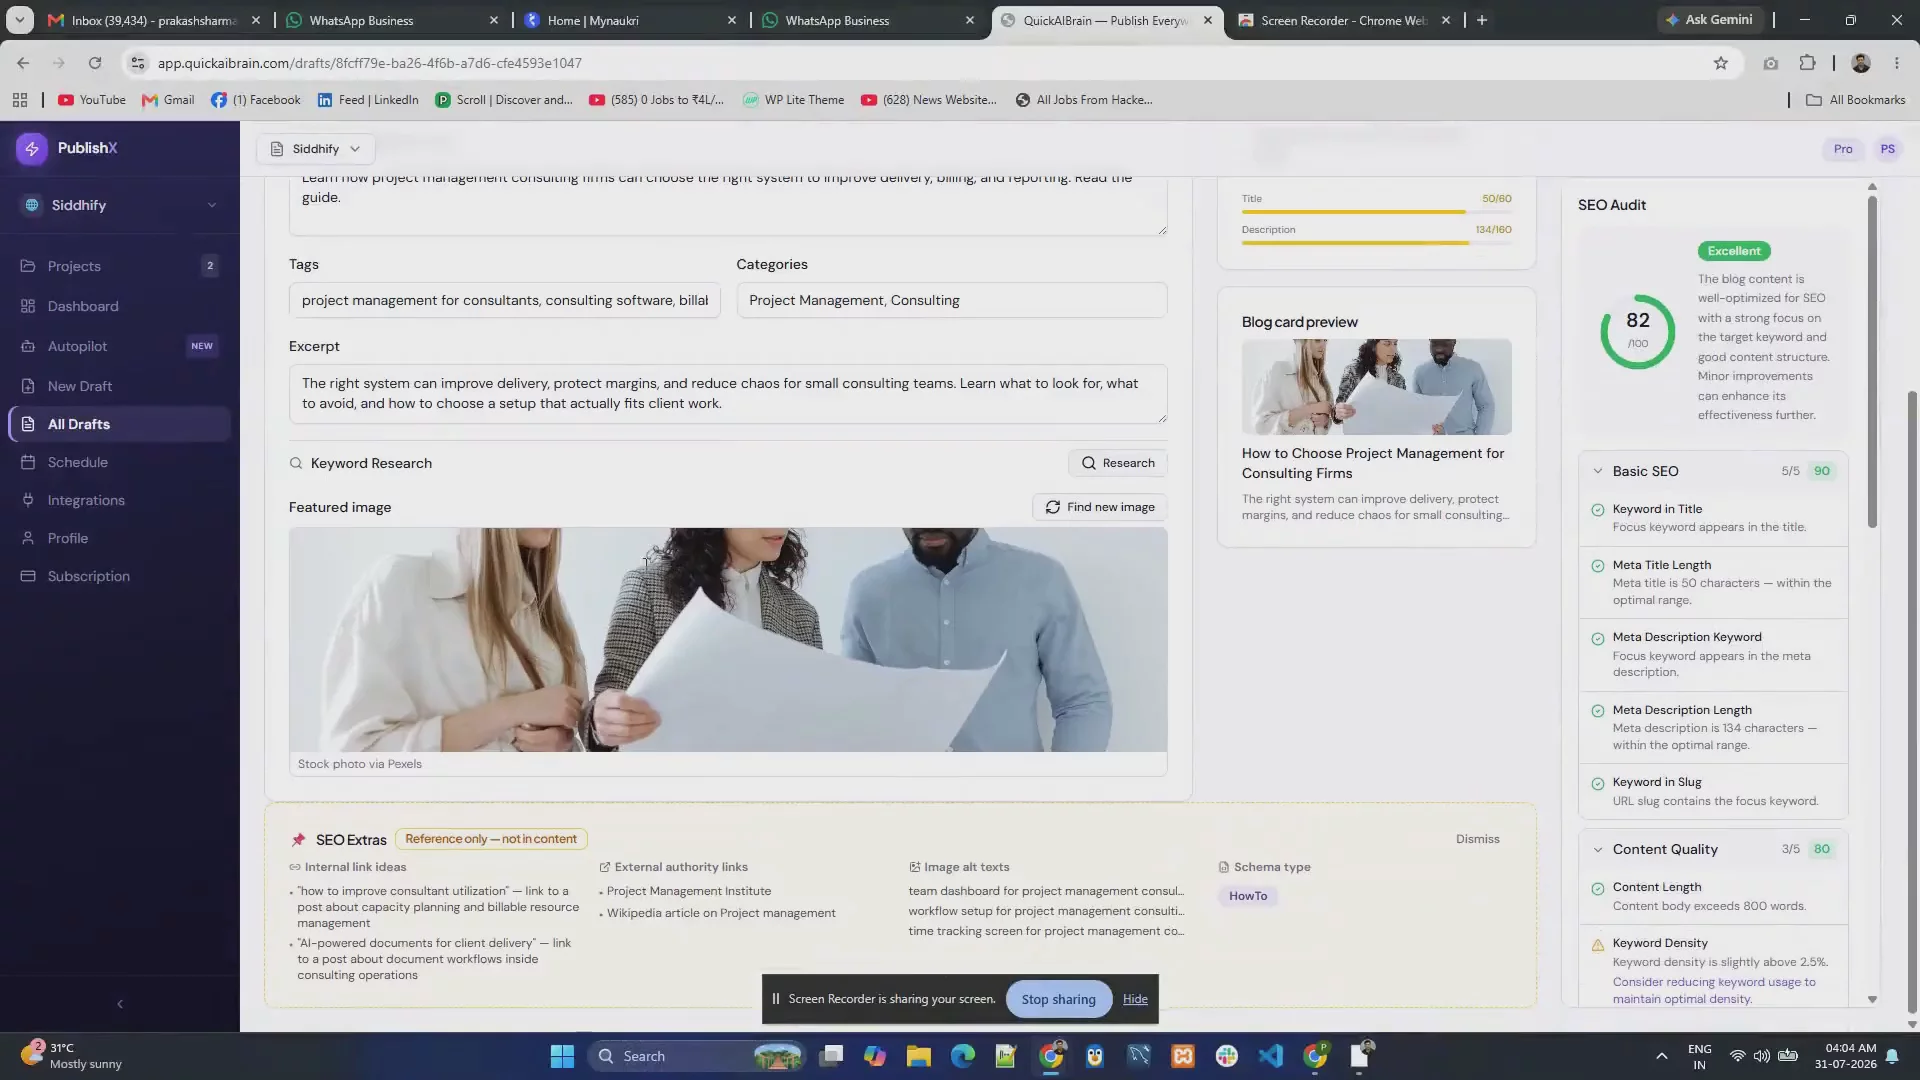Viewport: 1920px width, 1080px height.
Task: Click the taskbar Search box
Action: tap(697, 1056)
